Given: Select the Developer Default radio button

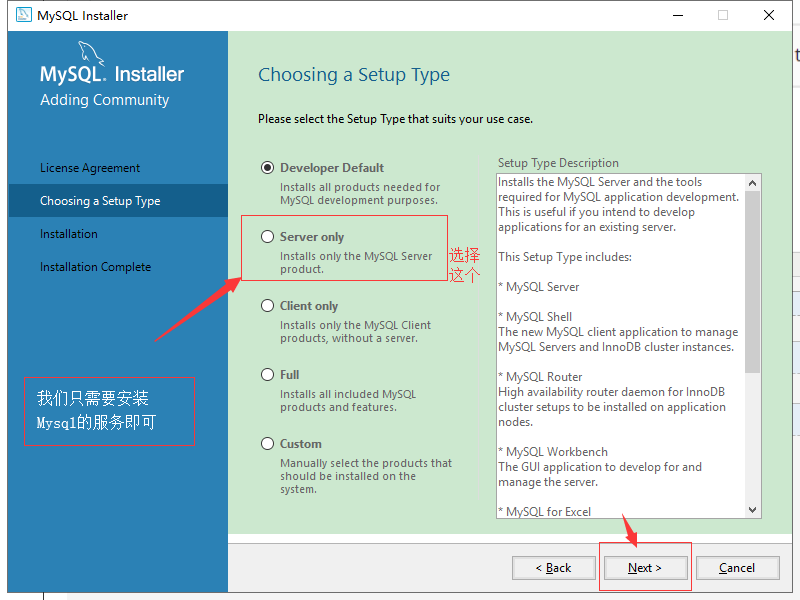Looking at the screenshot, I should (x=267, y=168).
